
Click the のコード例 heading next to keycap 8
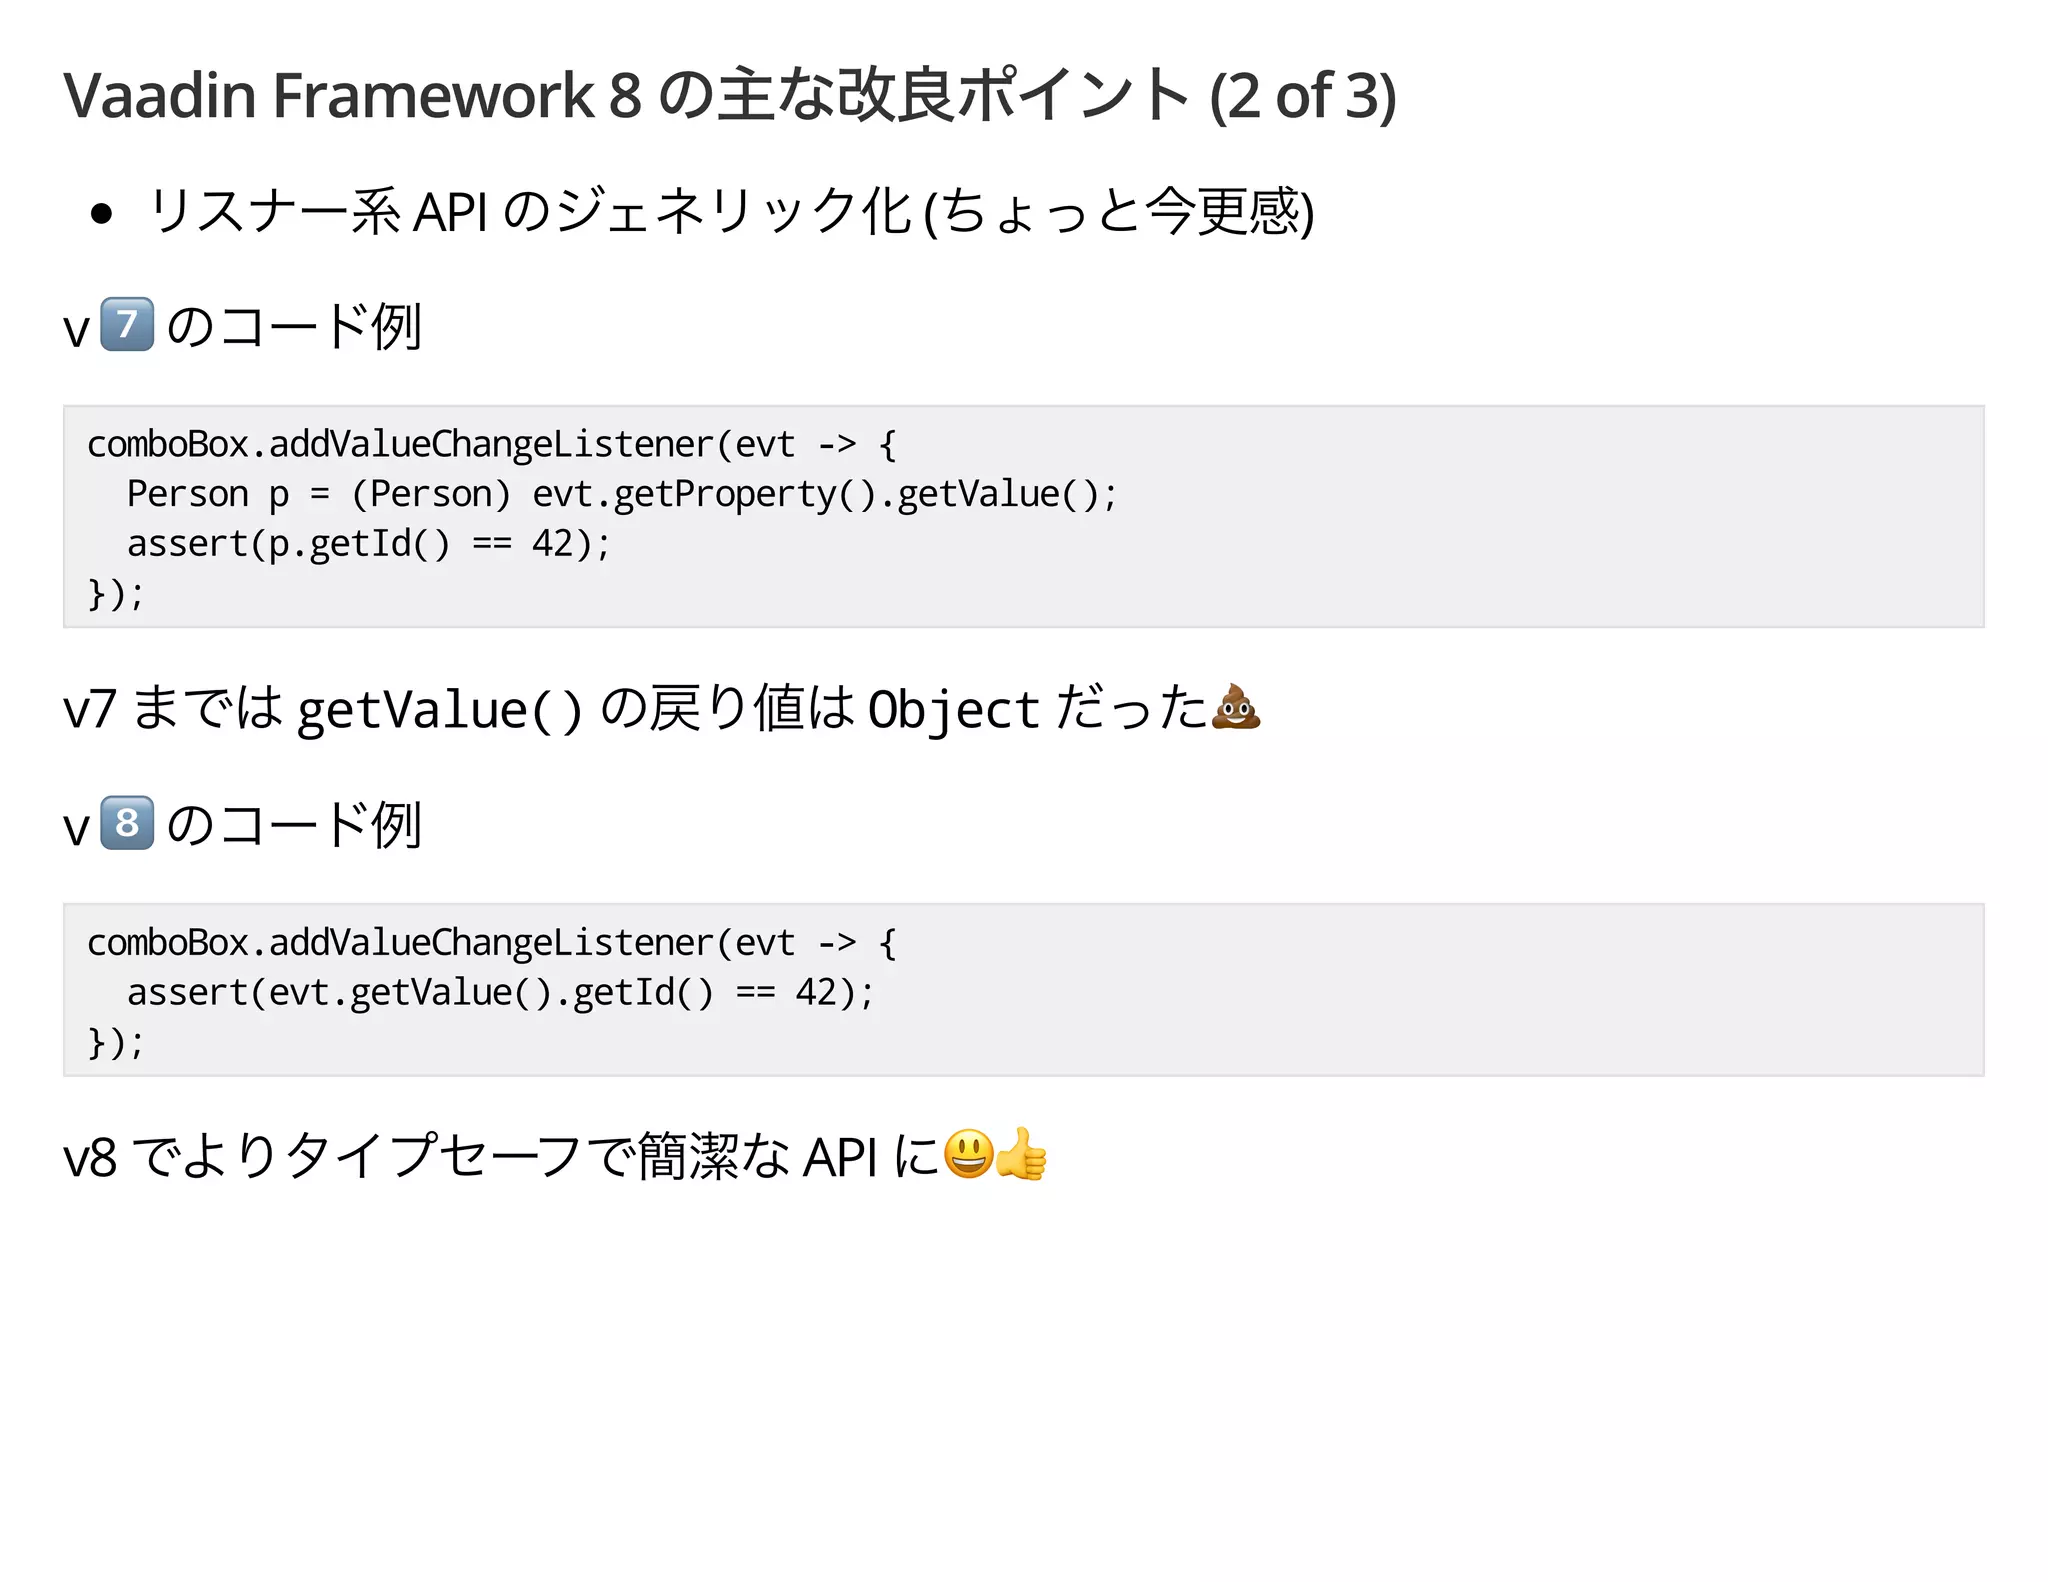pyautogui.click(x=294, y=824)
